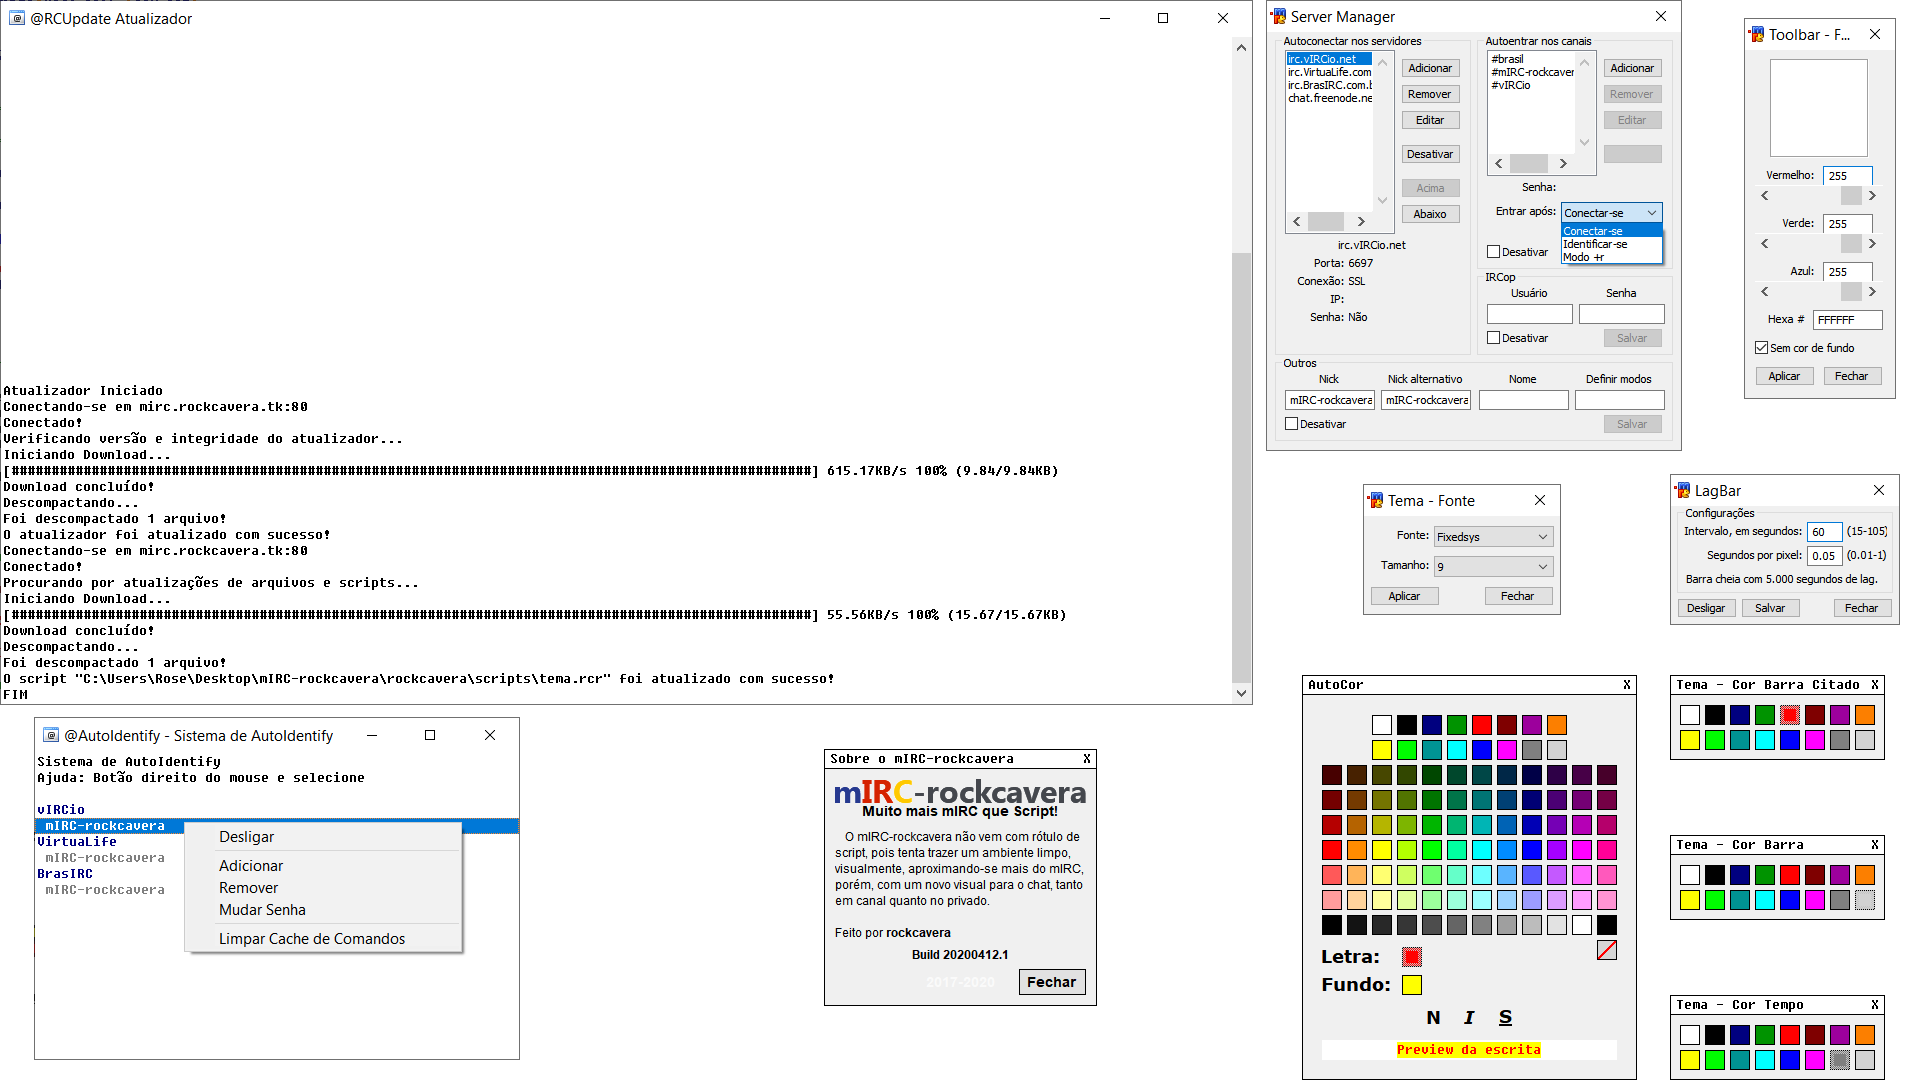Click the Hexa # field showing FFFFFF
The width and height of the screenshot is (1920, 1080).
tap(1848, 320)
